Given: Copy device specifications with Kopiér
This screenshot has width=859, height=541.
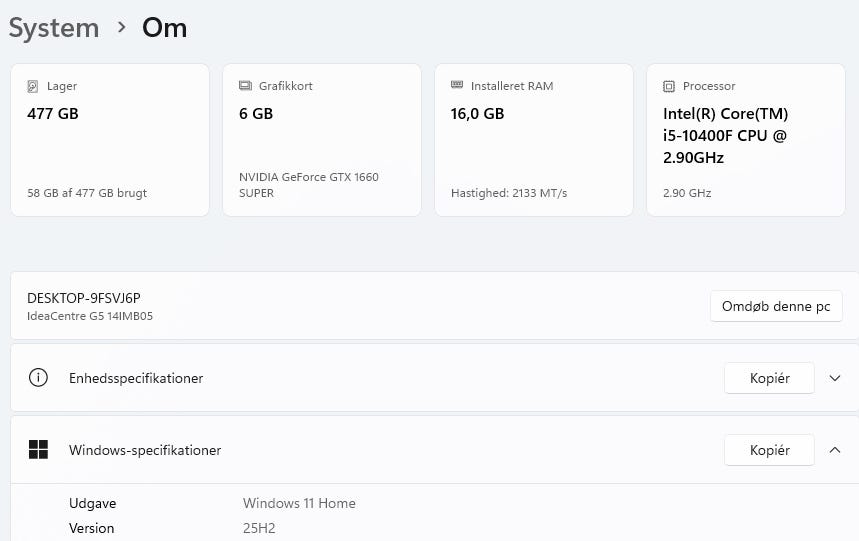Looking at the screenshot, I should (x=769, y=378).
